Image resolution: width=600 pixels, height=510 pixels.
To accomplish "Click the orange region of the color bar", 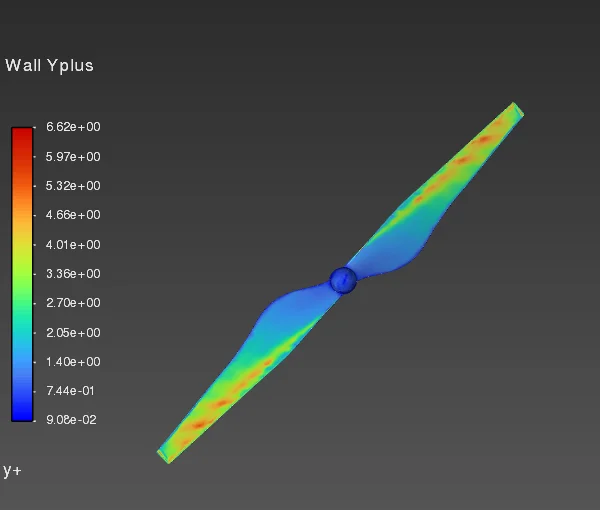I will [x=22, y=199].
